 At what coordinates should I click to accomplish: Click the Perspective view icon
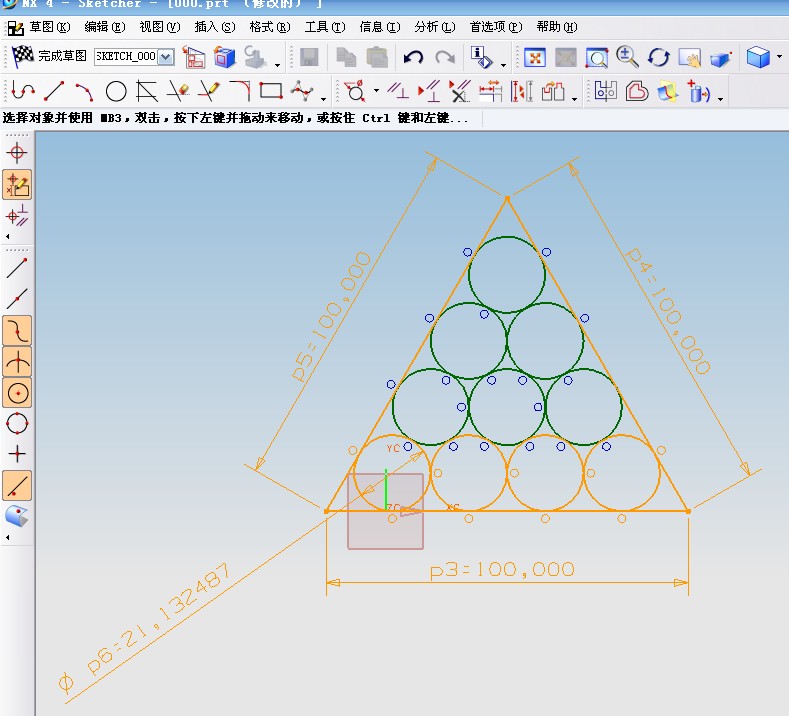[721, 58]
